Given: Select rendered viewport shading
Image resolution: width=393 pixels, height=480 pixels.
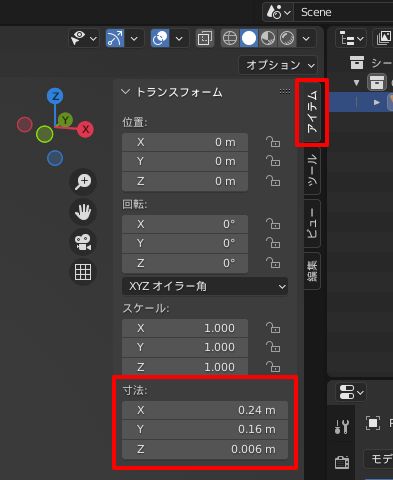Looking at the screenshot, I should [x=287, y=38].
